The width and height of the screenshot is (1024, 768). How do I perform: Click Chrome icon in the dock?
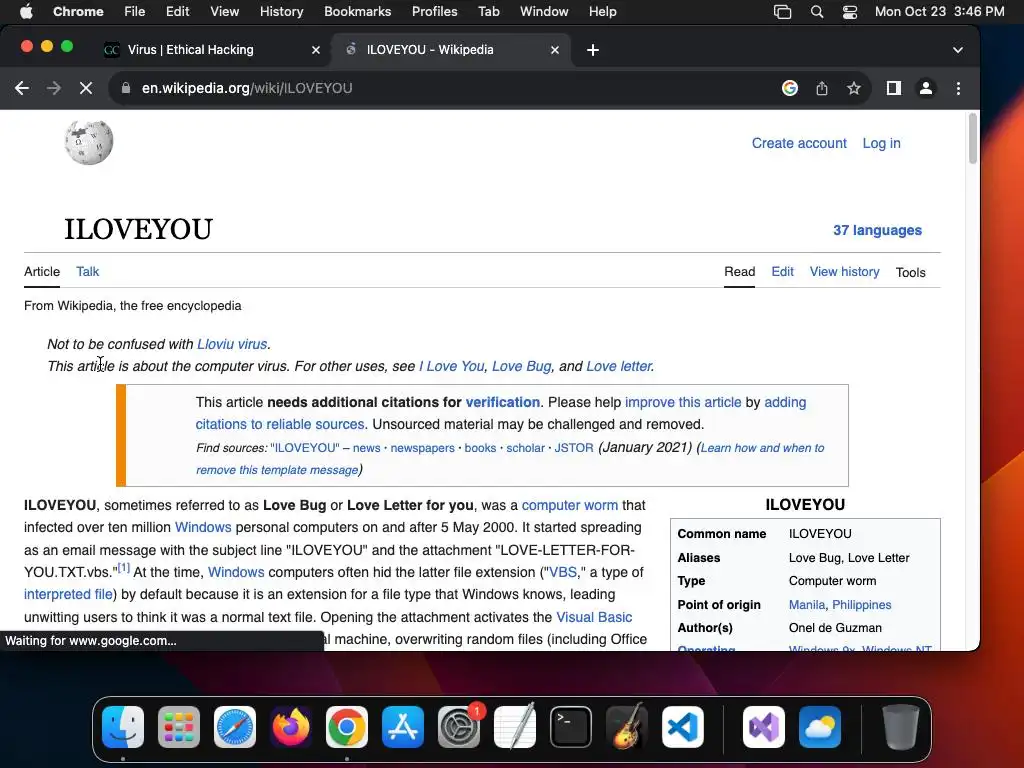pos(347,727)
